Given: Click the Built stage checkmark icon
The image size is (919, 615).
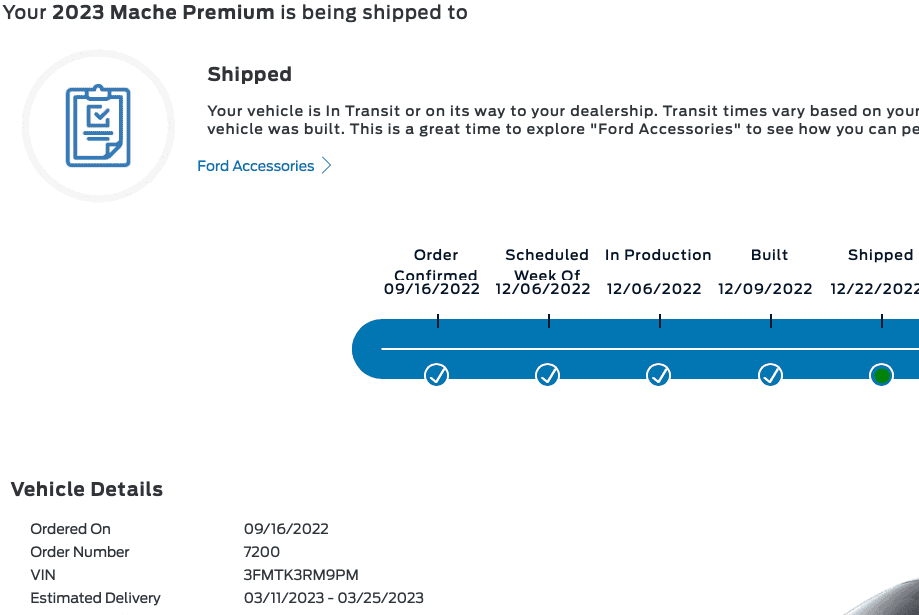Looking at the screenshot, I should click(770, 375).
